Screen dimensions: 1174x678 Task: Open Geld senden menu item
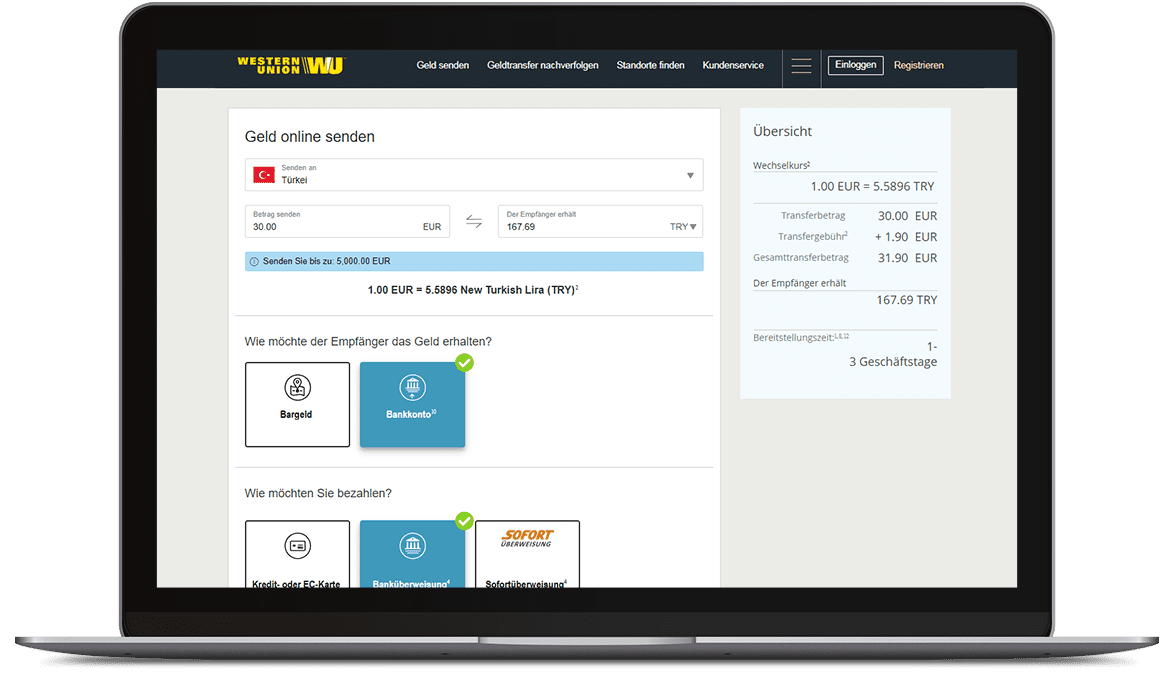pos(442,66)
